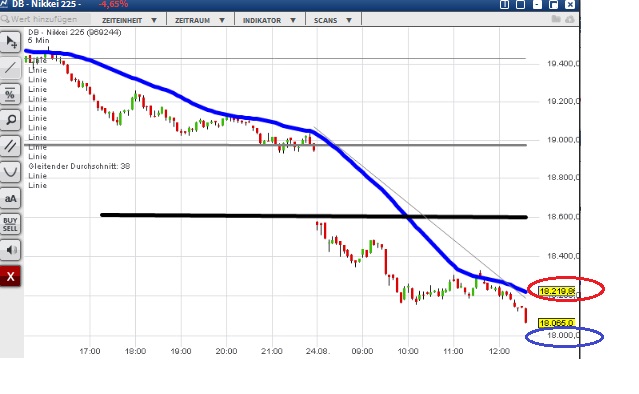Open the INDIKATOR dropdown
Screen dimensions: 639x394
pyautogui.click(x=269, y=20)
